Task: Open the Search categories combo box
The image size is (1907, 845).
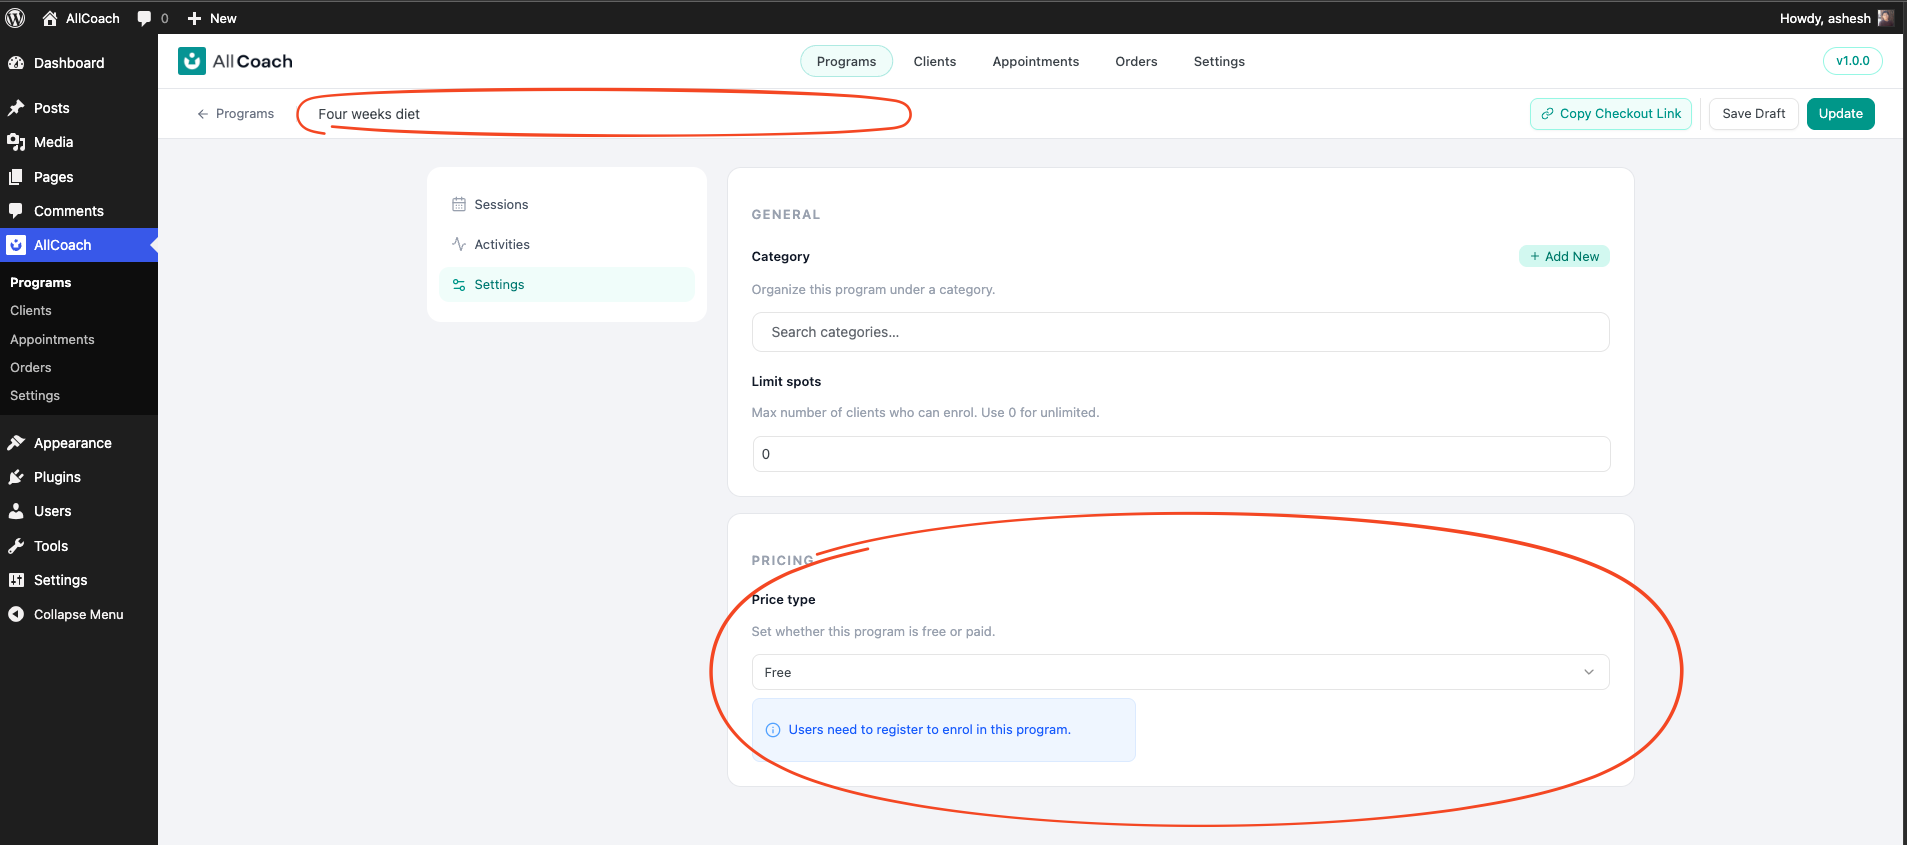Action: click(x=1180, y=332)
